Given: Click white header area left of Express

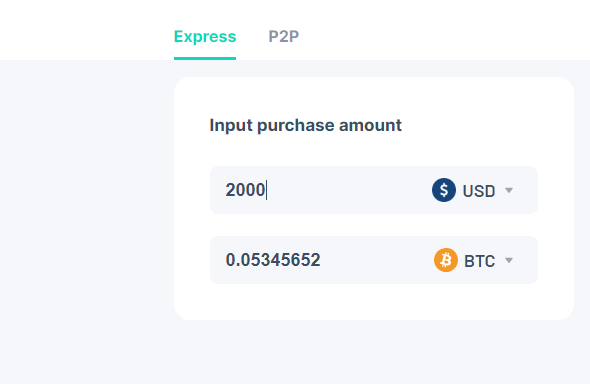Looking at the screenshot, I should [x=87, y=30].
